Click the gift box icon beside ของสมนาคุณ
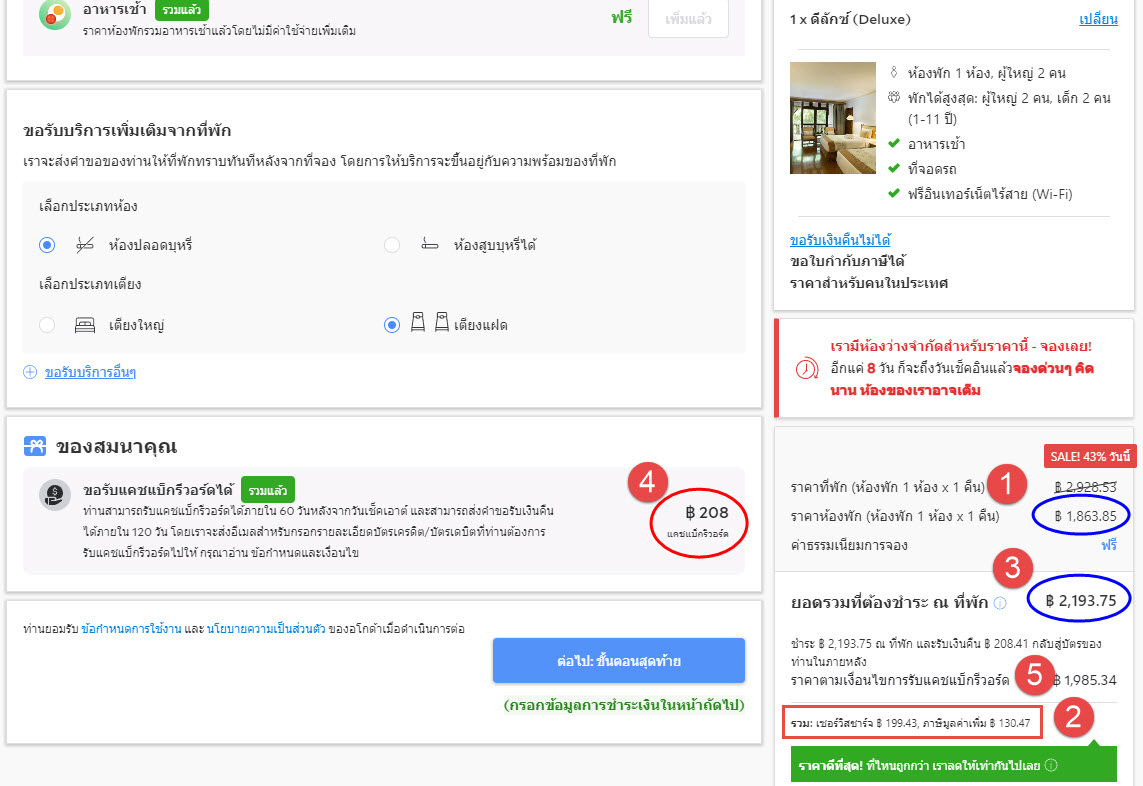The width and height of the screenshot is (1143, 786). (36, 446)
